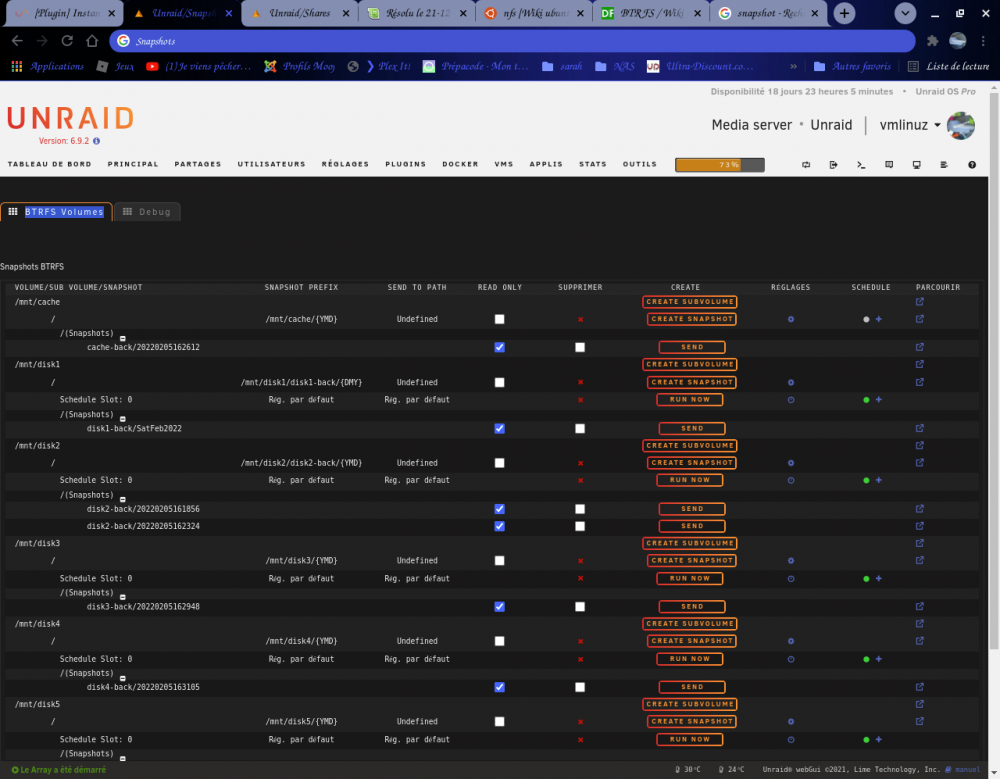Open browse link for /mnt/cache volume
Screen dimensions: 1000x779
pos(920,302)
